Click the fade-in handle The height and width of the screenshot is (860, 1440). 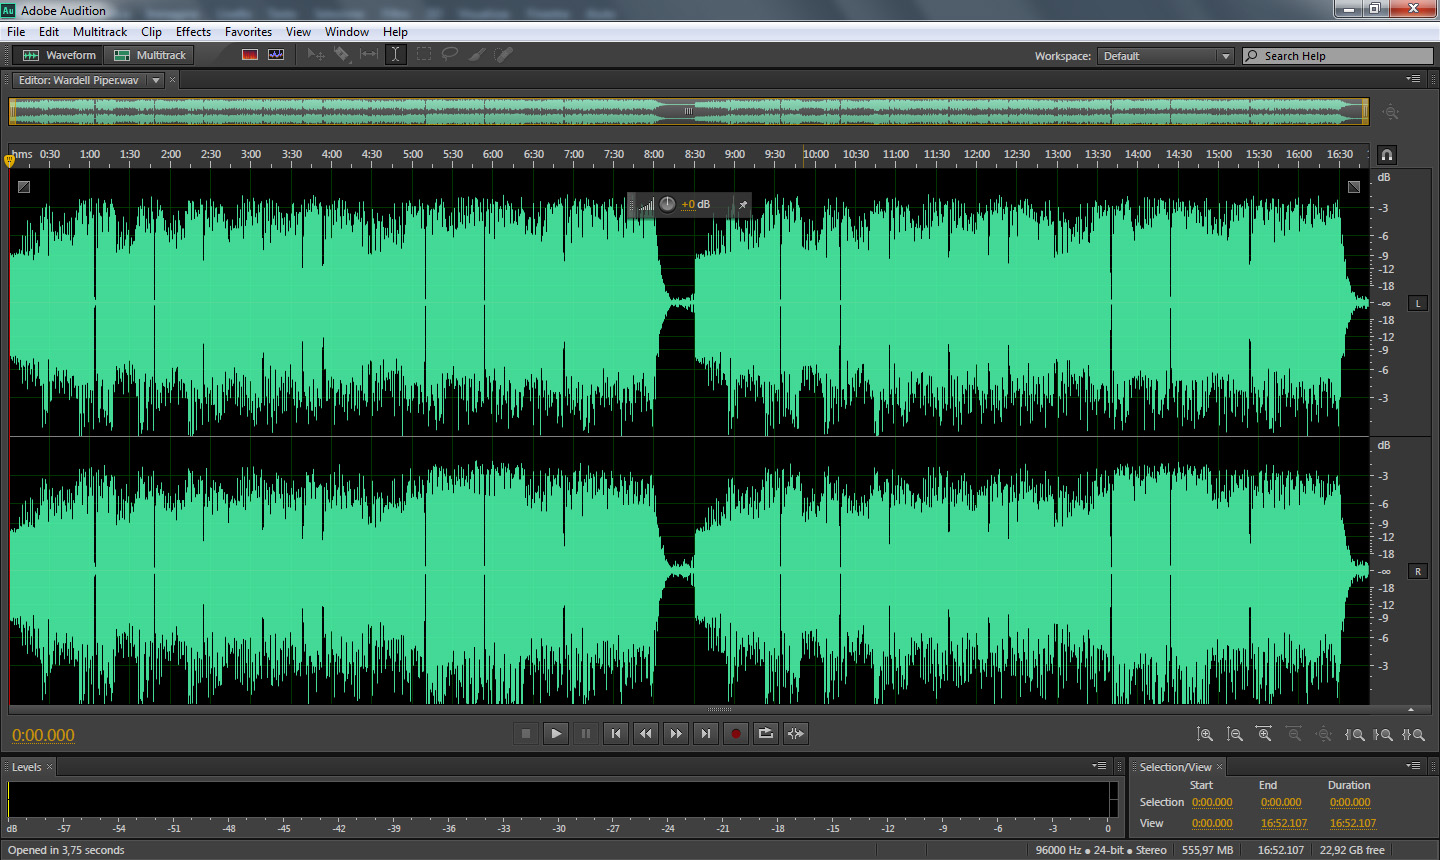coord(24,186)
